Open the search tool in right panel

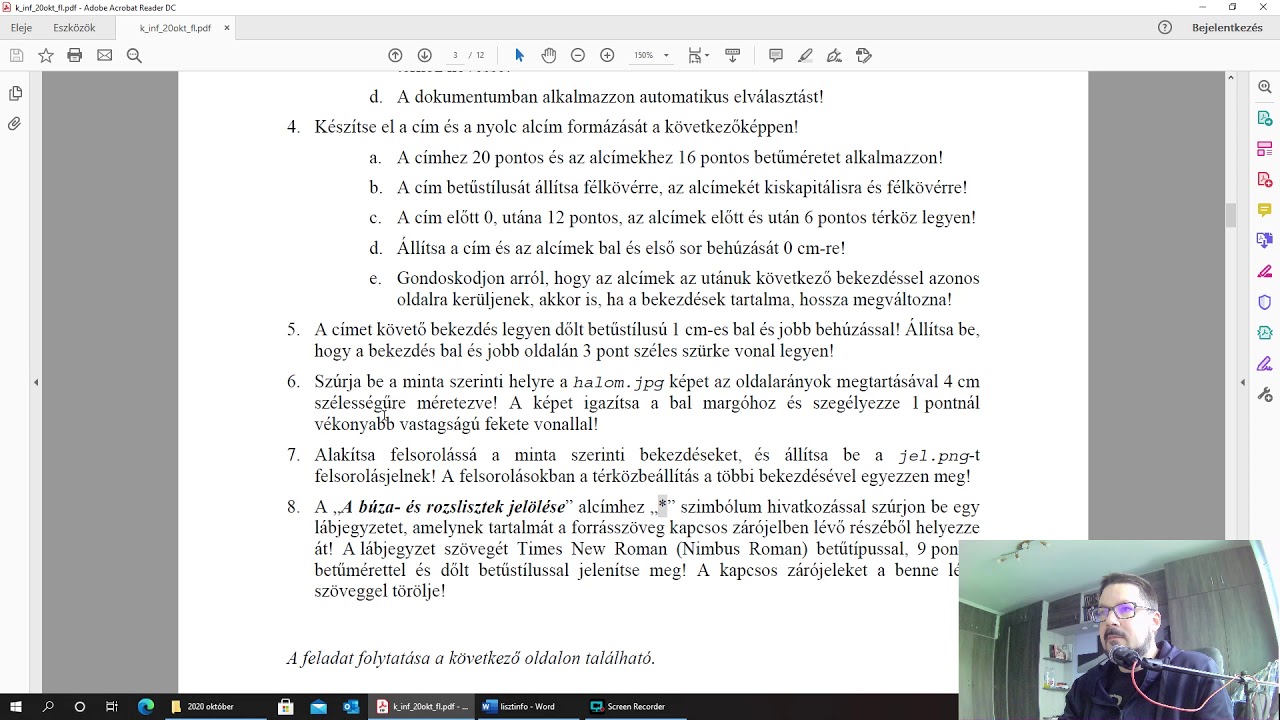click(x=1265, y=88)
